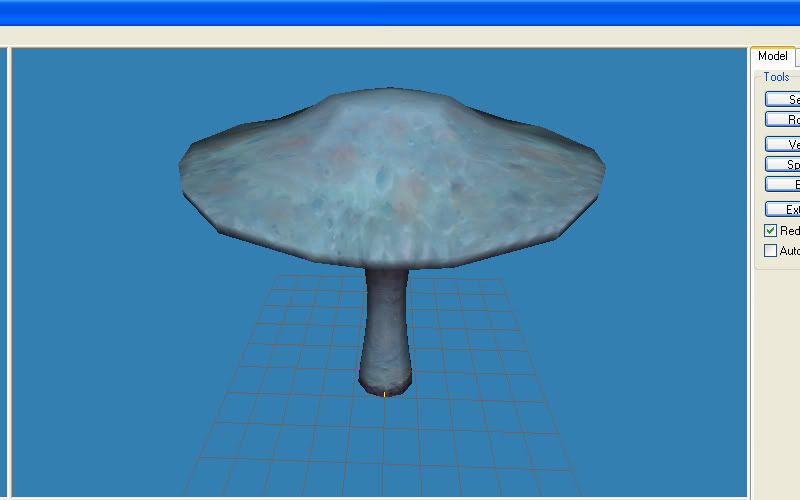
Task: Click the yellow origin marker at the stem base
Action: [385, 395]
